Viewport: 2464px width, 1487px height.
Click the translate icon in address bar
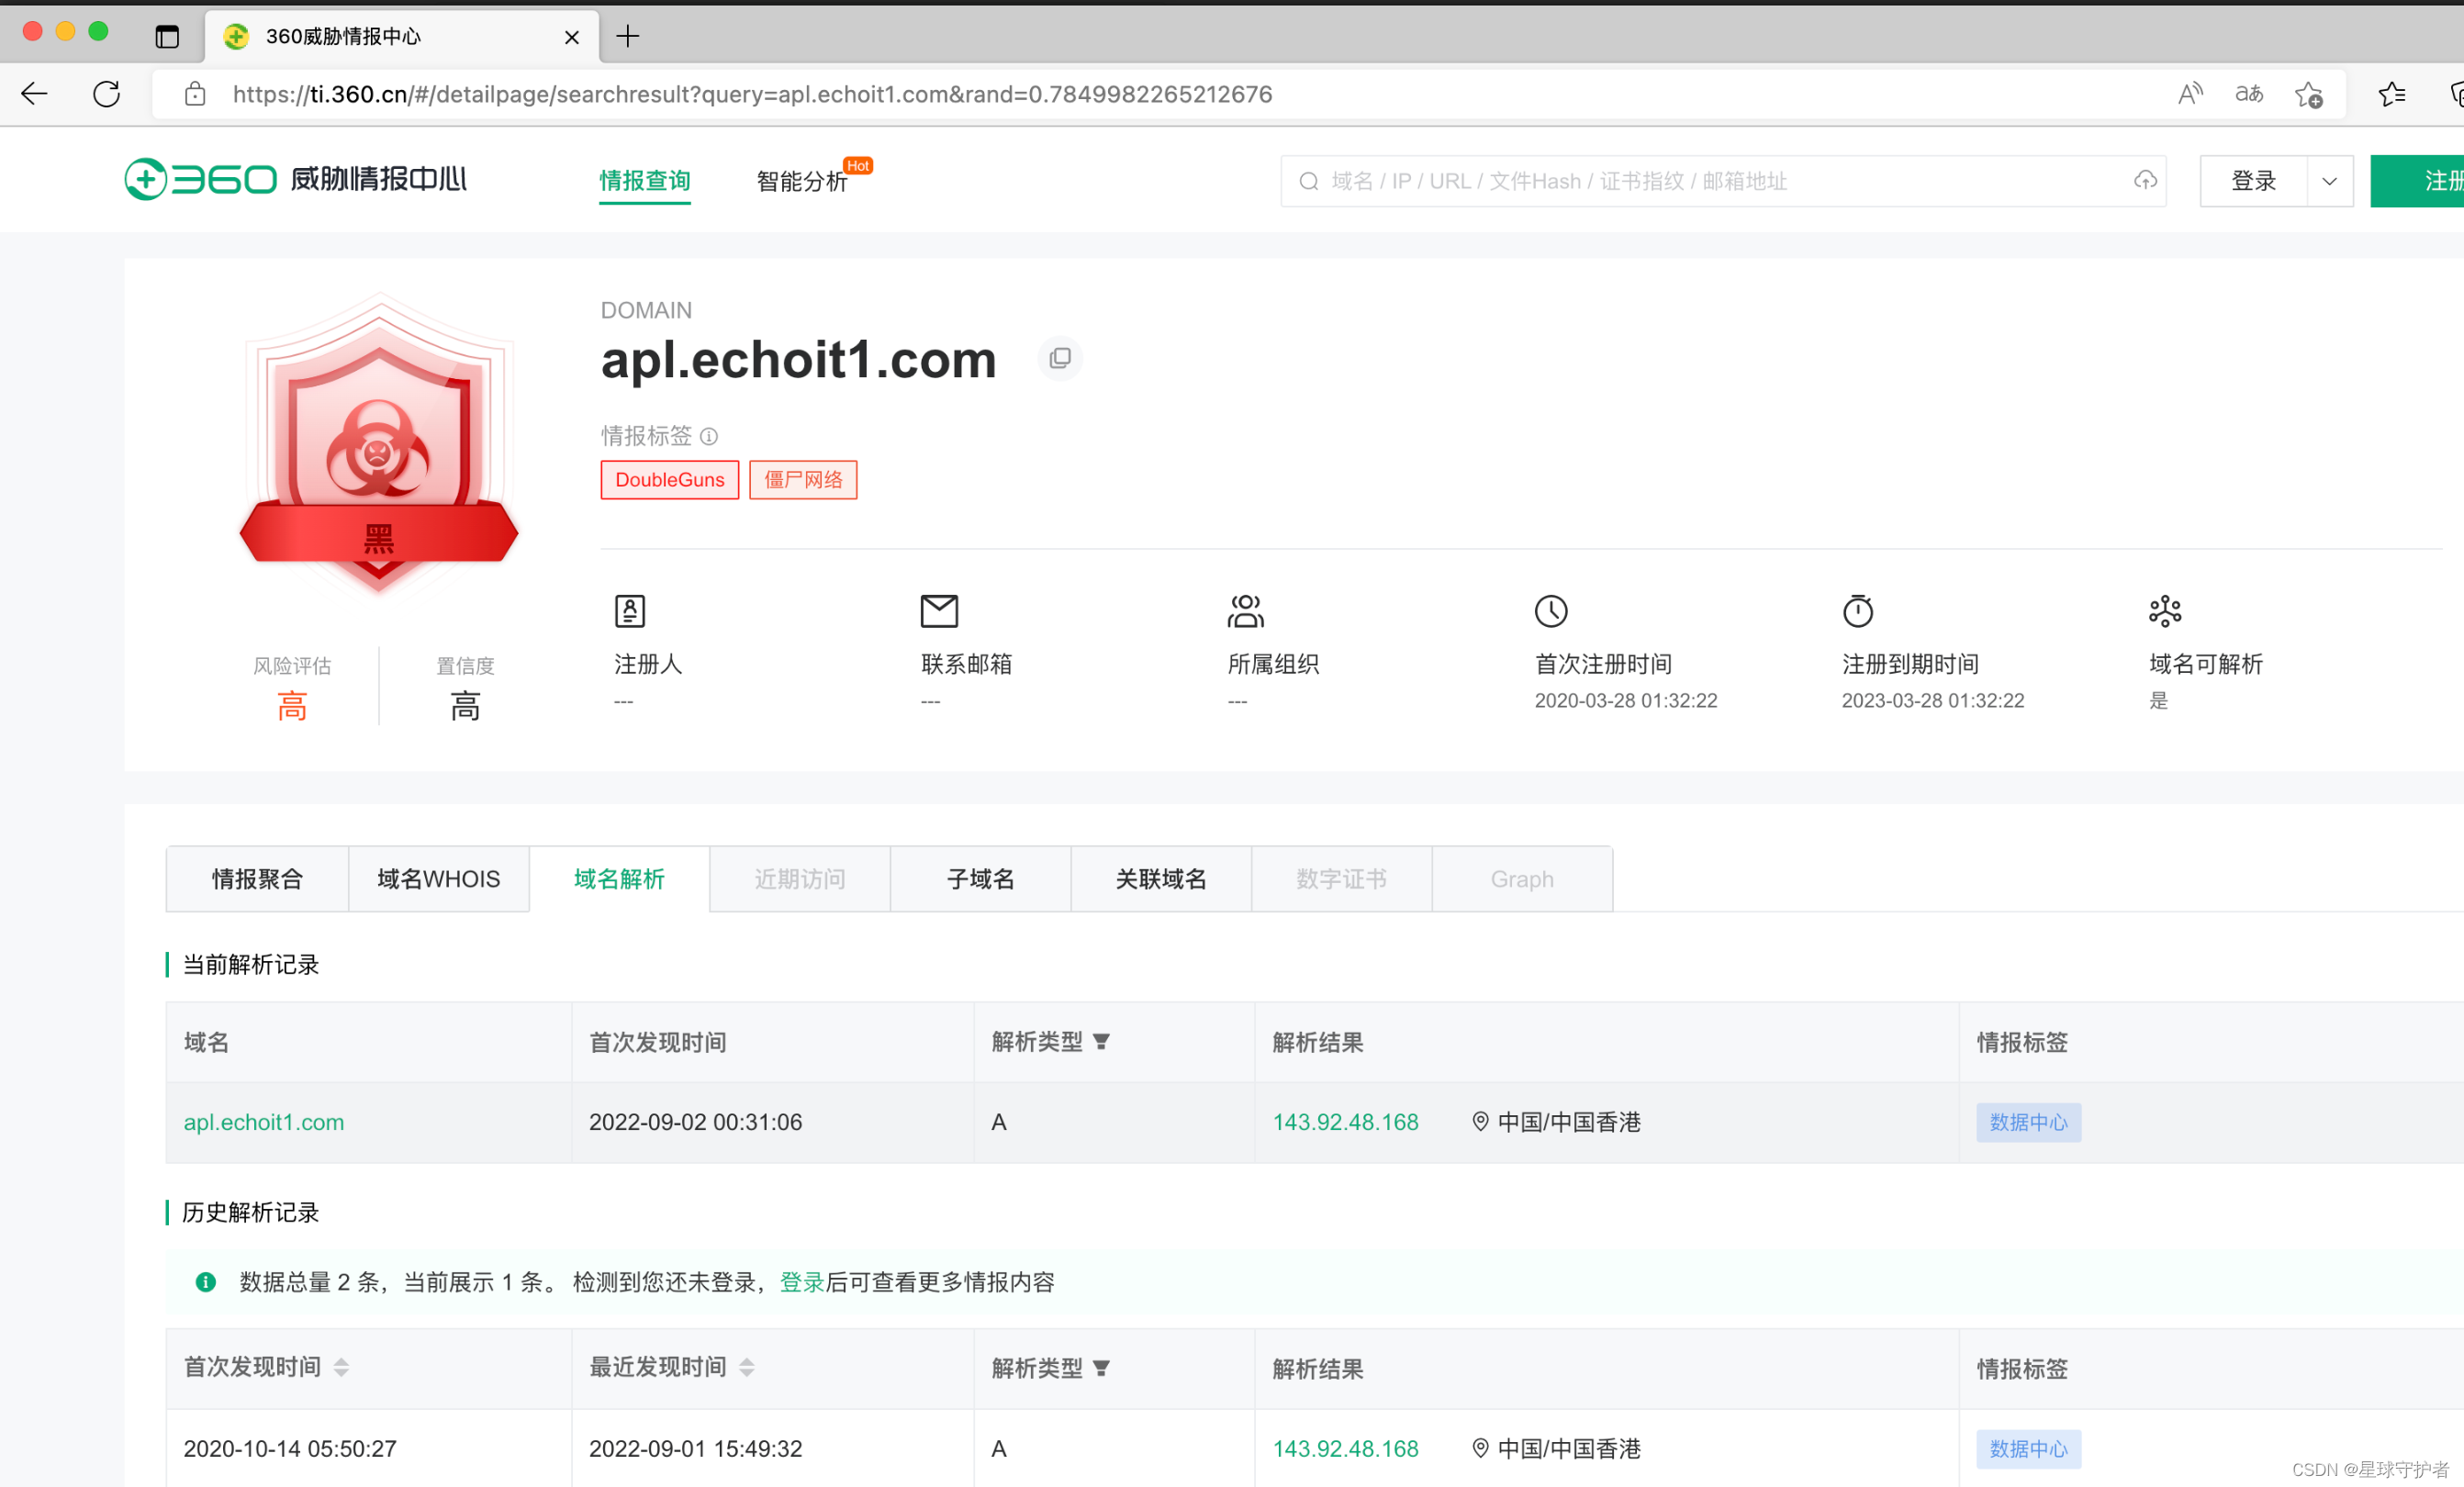[2249, 94]
